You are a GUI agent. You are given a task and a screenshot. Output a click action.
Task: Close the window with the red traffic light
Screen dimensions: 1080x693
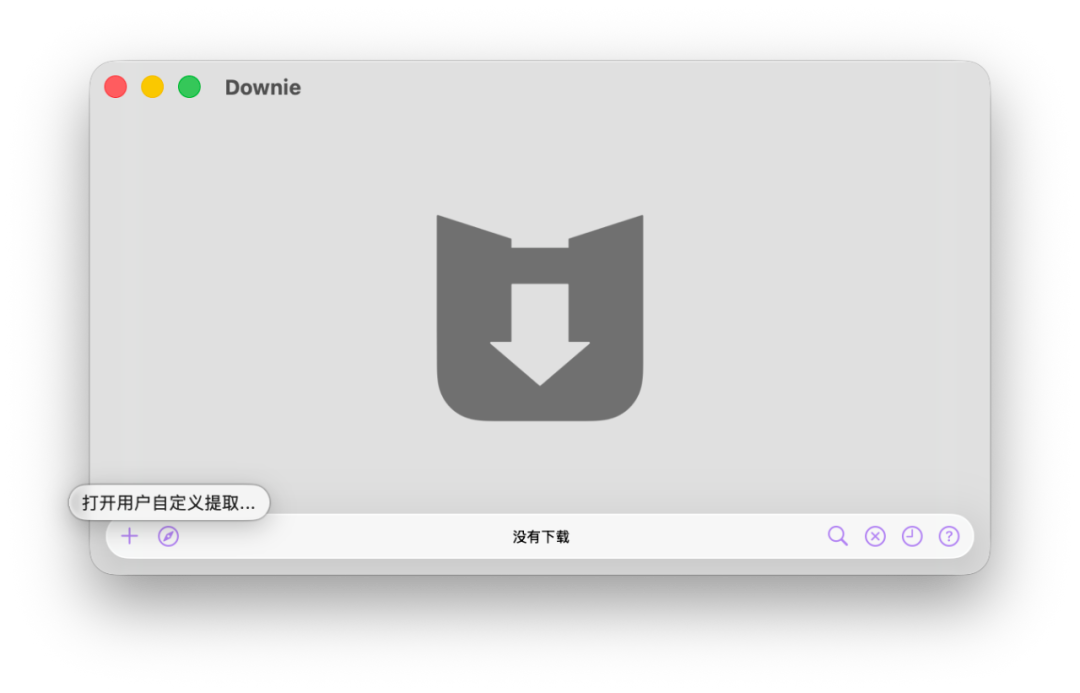tap(115, 87)
